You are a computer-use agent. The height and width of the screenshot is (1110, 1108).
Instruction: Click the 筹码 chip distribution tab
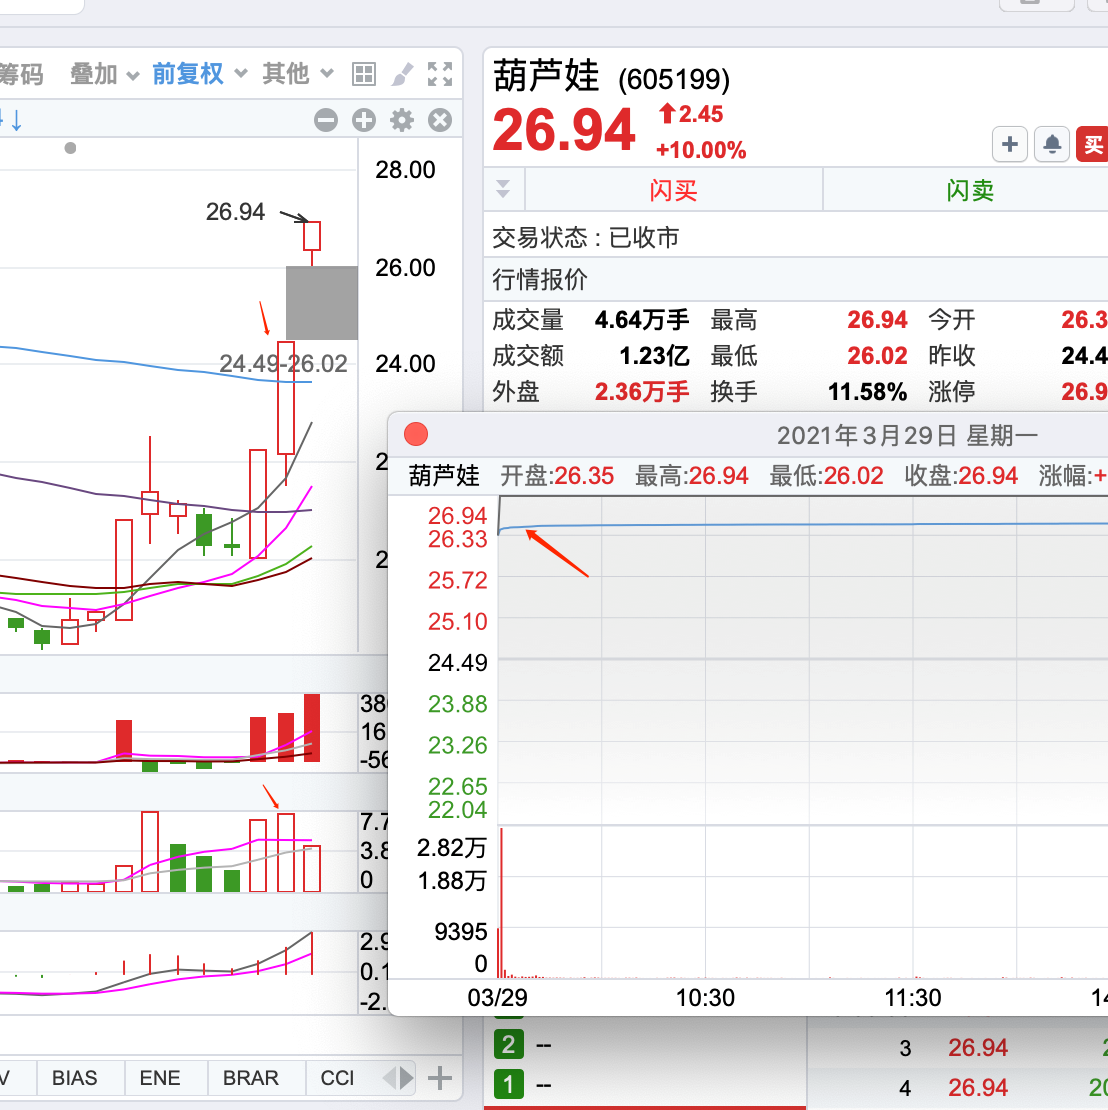pyautogui.click(x=21, y=74)
